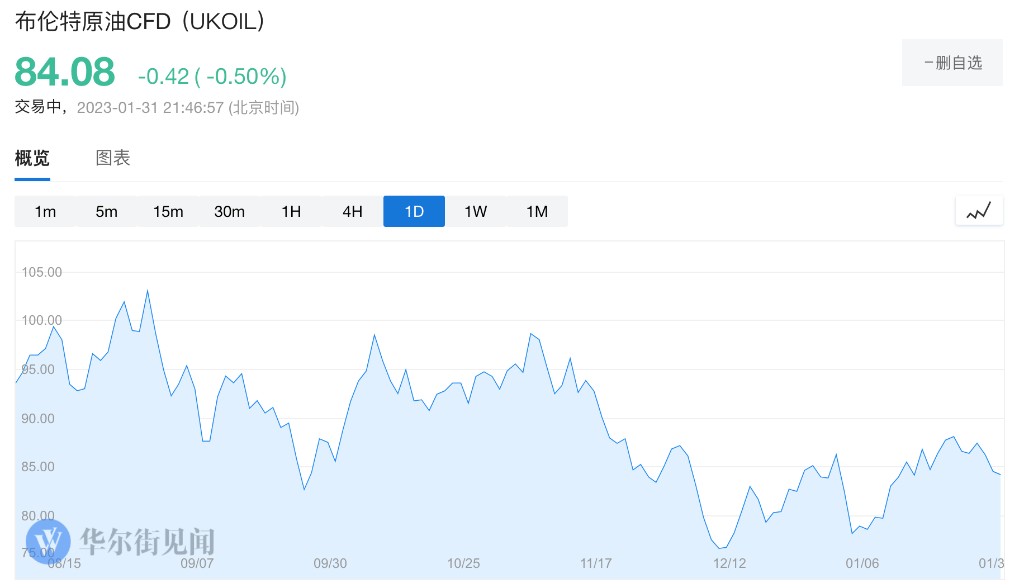Open the 图表 chart tab

(x=113, y=158)
